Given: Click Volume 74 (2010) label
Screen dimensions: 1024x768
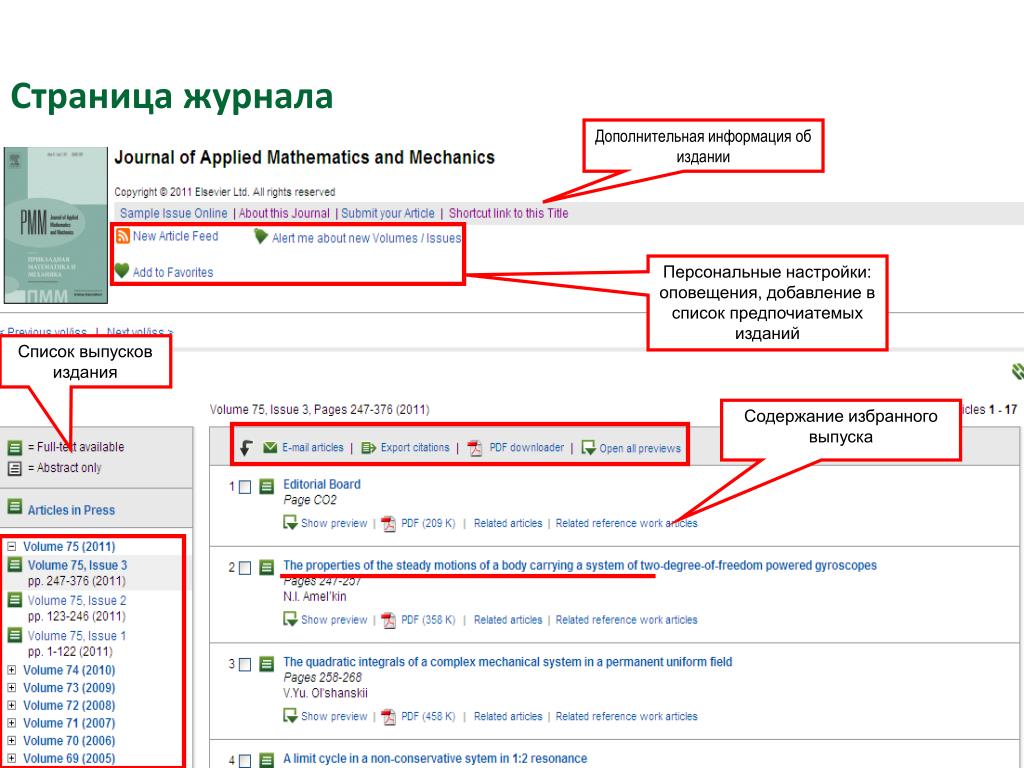Looking at the screenshot, I should tap(69, 671).
